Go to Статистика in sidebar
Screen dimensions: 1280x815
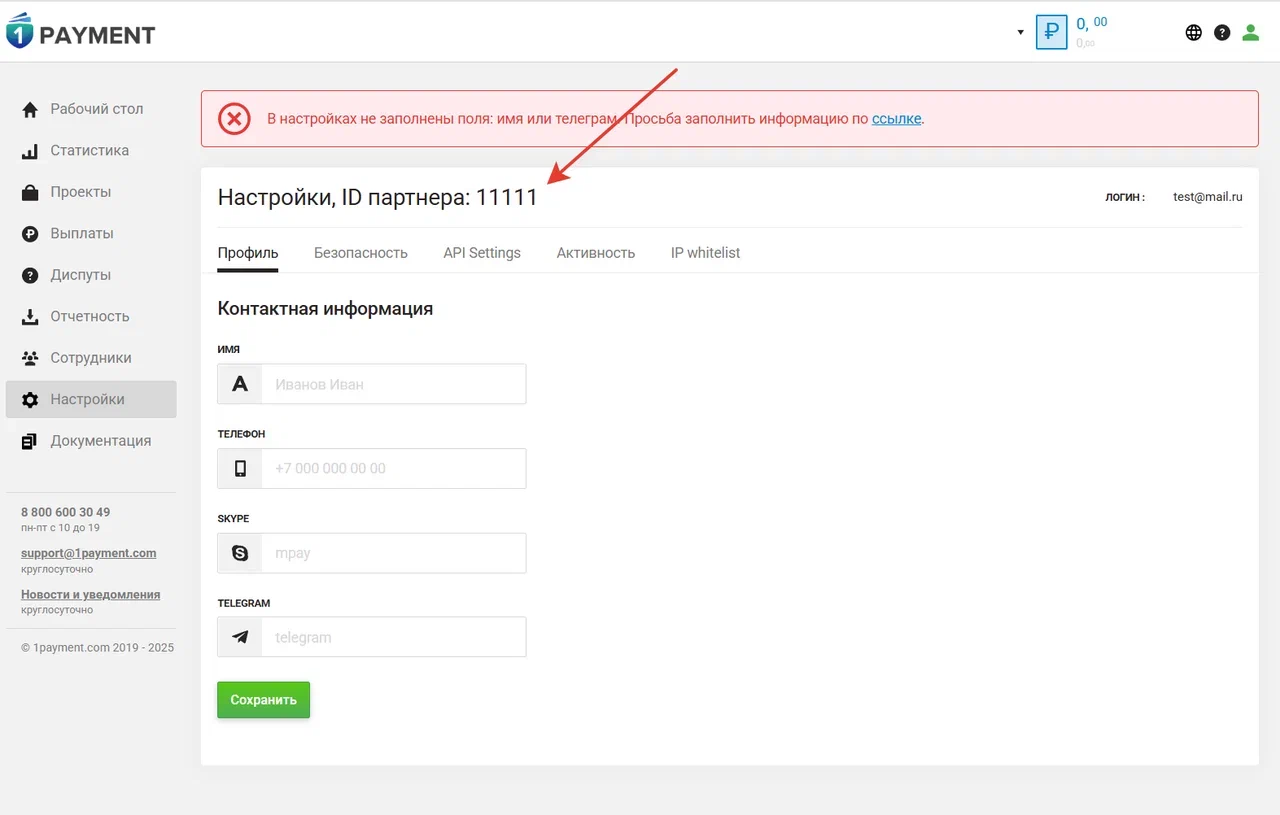pos(89,151)
